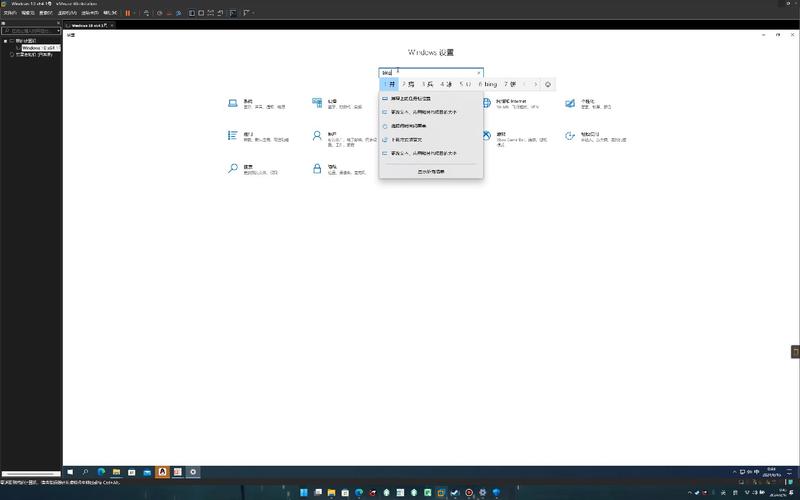The image size is (800, 500).
Task: Open the IME emoji panel button
Action: pos(548,84)
